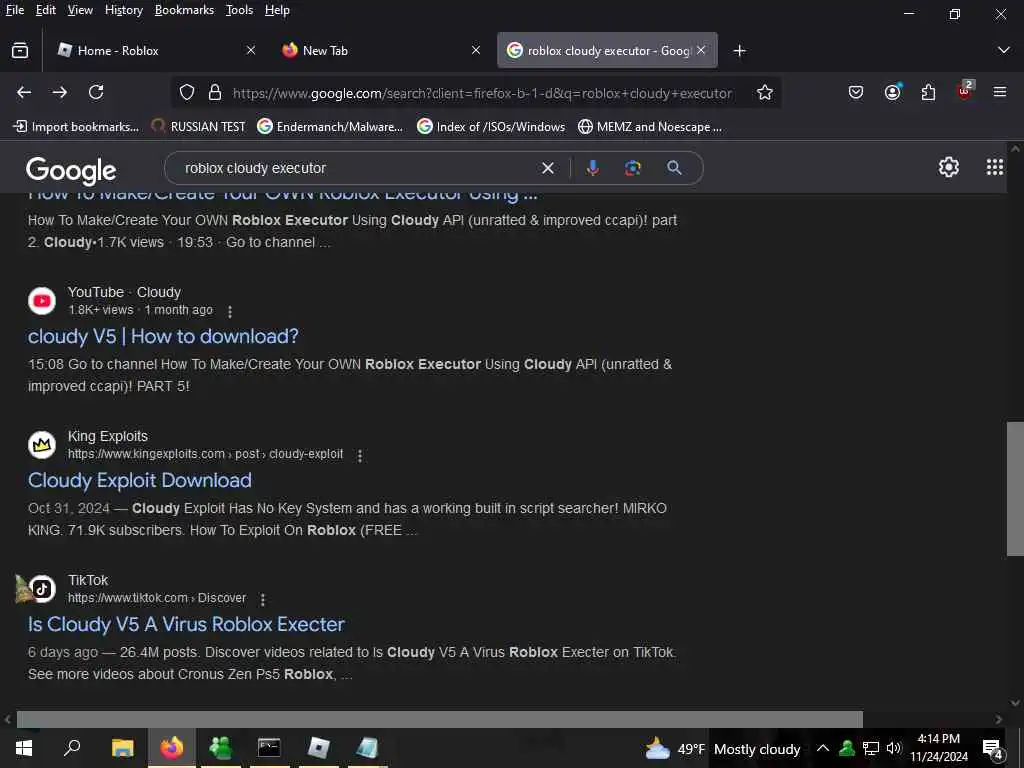Open Firefox hamburger application menu

pyautogui.click(x=1000, y=92)
